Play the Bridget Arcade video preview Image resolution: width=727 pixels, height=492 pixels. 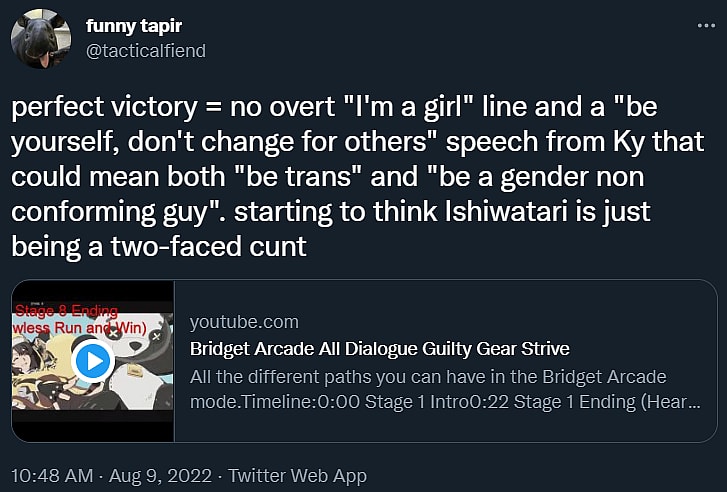(94, 360)
